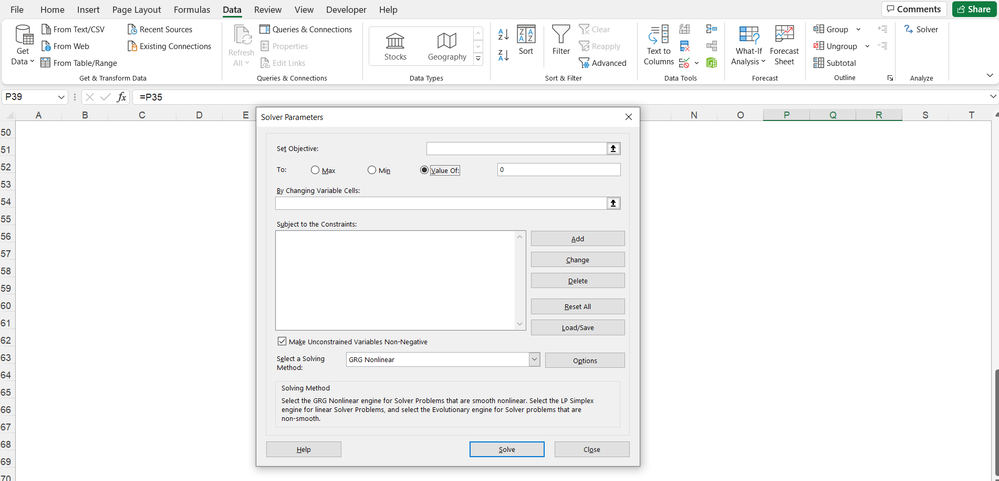Image resolution: width=999 pixels, height=481 pixels.
Task: Open Queries & Connections pane
Action: (305, 29)
